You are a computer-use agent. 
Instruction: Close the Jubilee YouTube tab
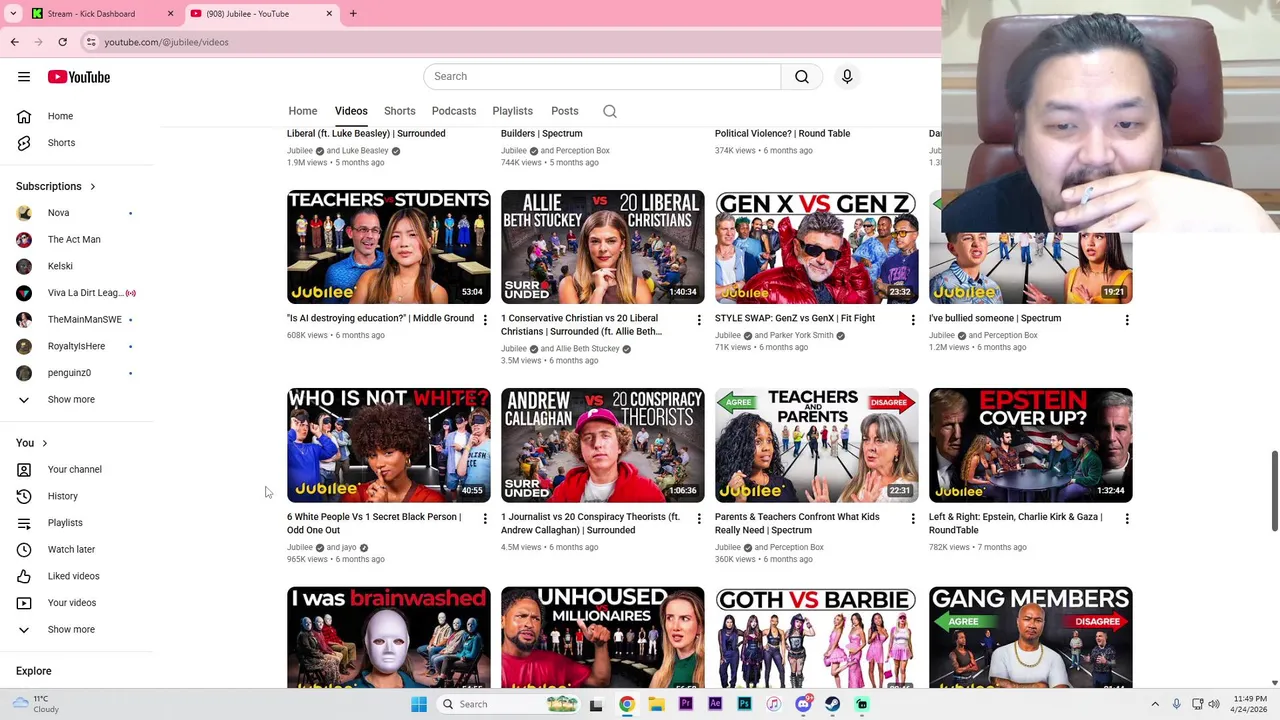[x=329, y=14]
